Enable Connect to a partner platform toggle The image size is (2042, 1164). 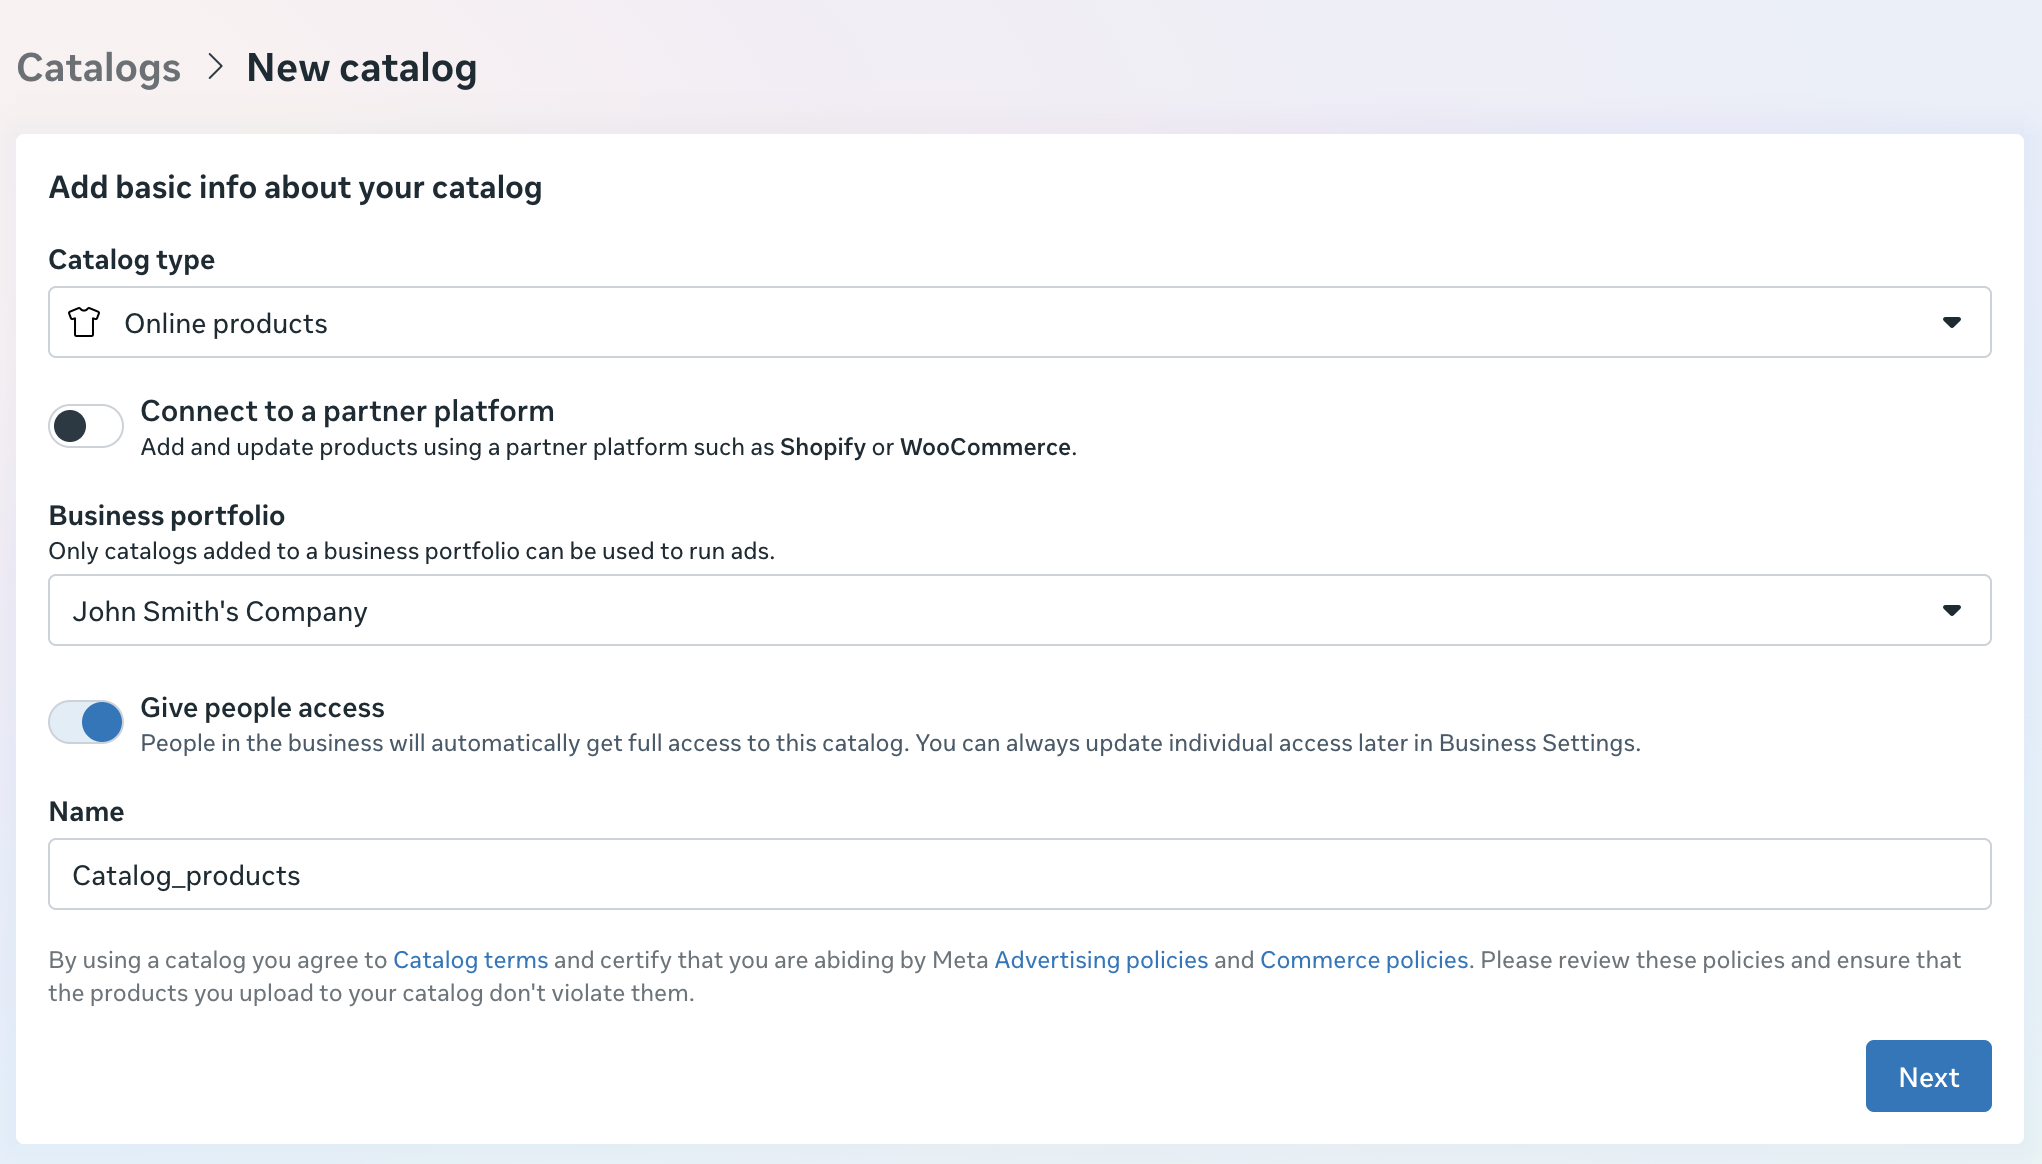tap(86, 426)
